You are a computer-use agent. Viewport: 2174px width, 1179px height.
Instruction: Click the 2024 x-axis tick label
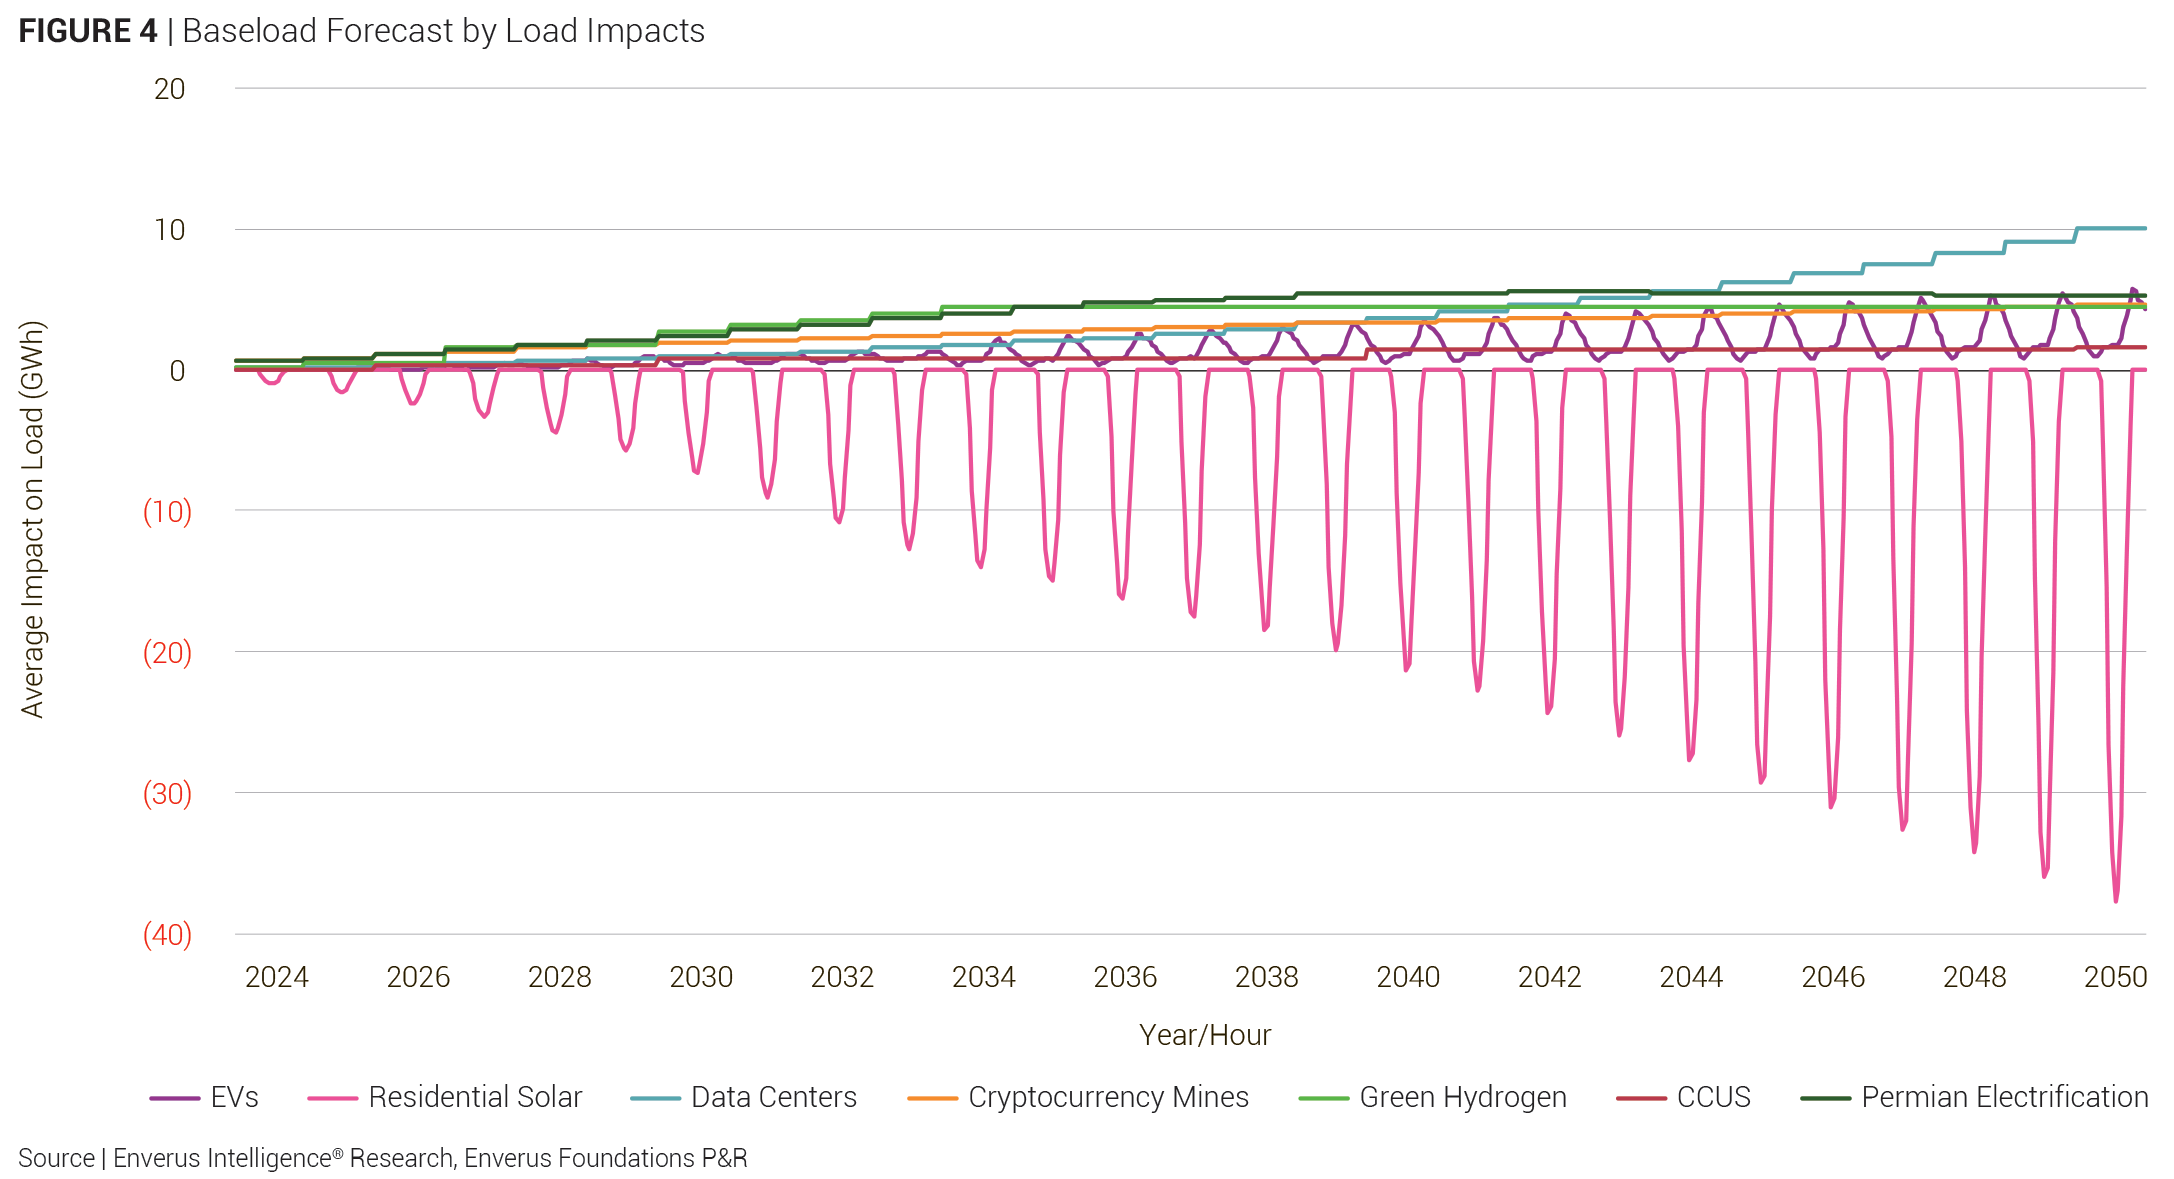point(277,977)
